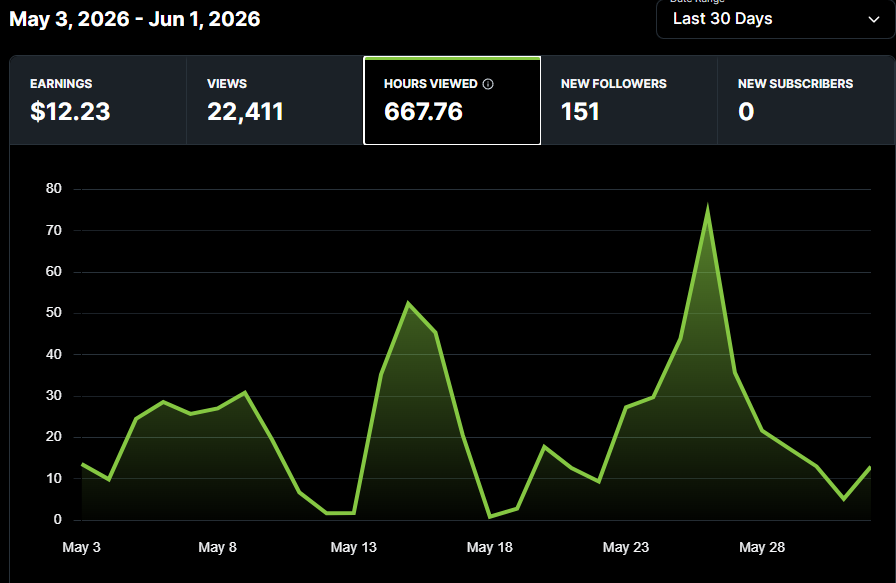Screen dimensions: 896x583
Task: Click the 20 y-axis value
Action: 54,437
